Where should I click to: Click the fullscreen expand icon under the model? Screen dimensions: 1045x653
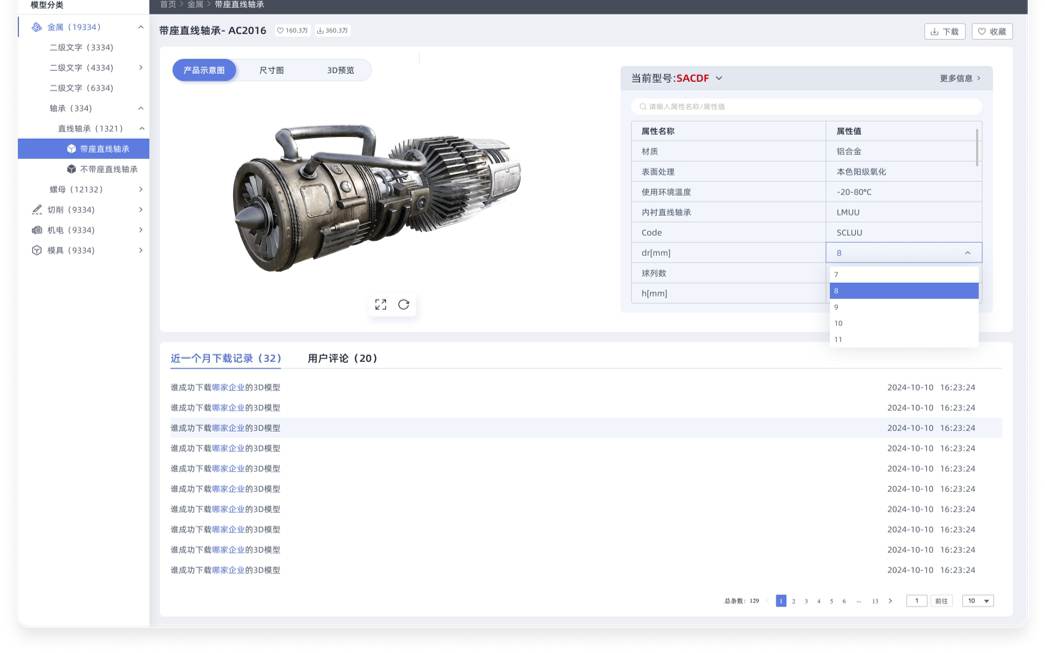380,305
